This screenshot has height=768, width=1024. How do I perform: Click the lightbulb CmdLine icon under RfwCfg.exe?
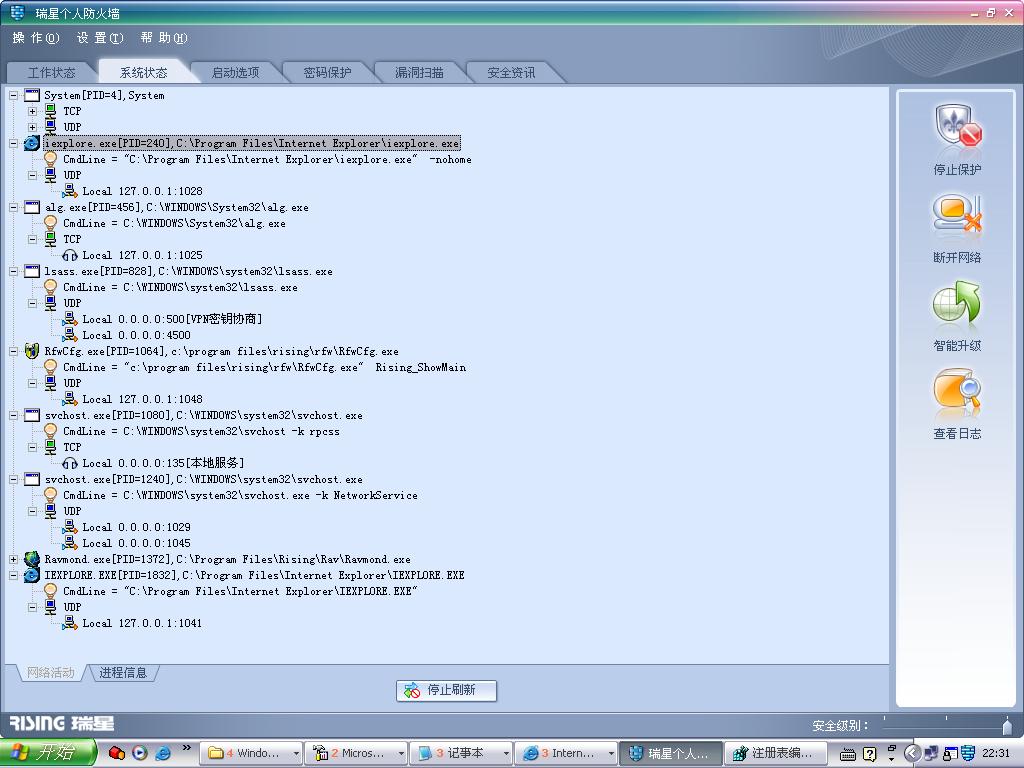click(50, 367)
